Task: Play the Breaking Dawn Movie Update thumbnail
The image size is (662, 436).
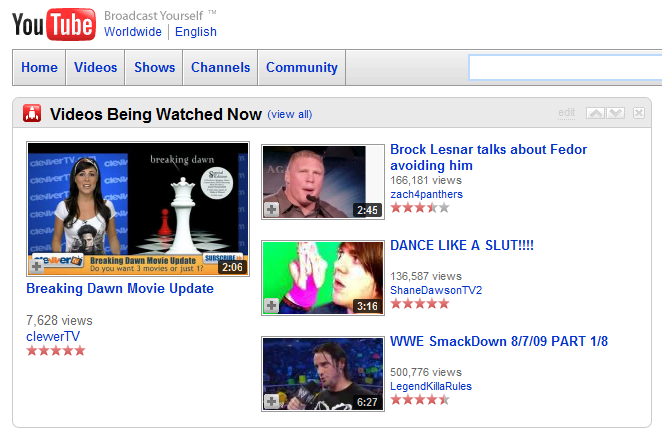Action: [x=138, y=209]
